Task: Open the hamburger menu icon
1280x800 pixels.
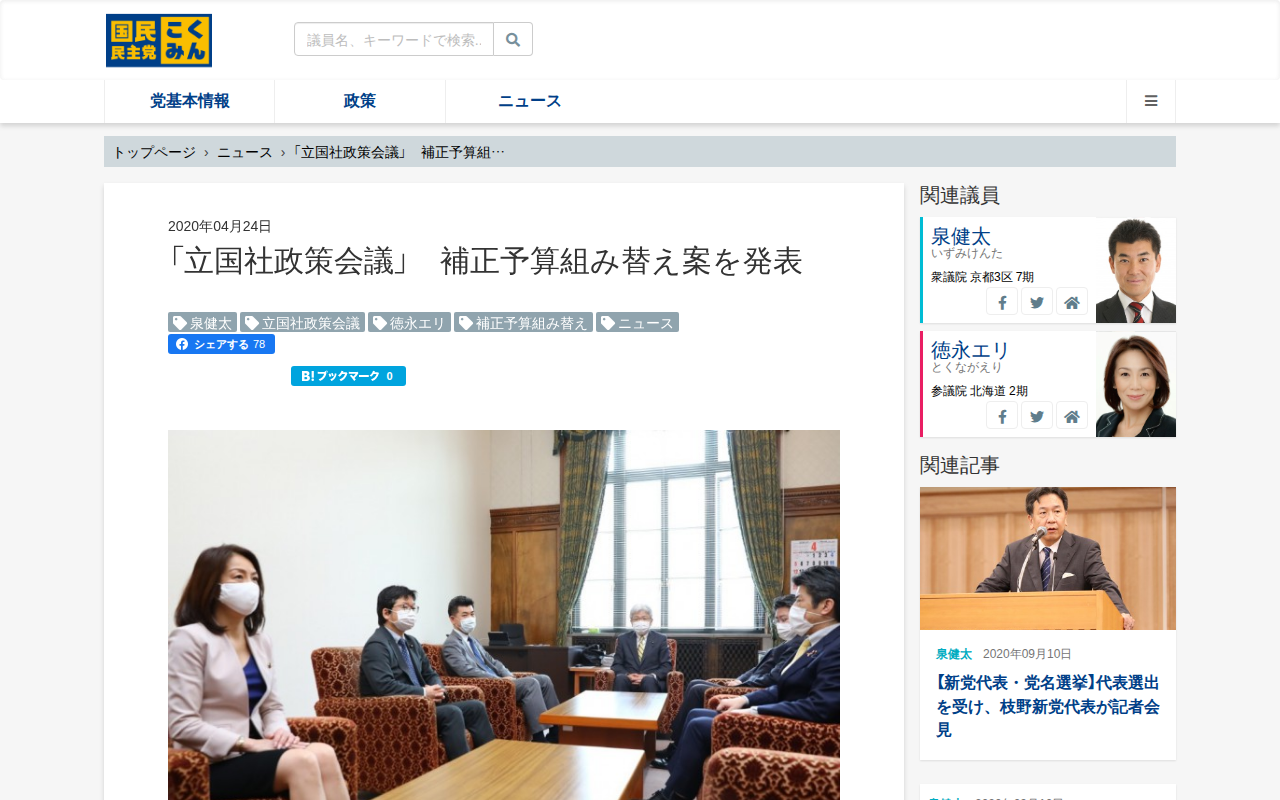Action: tap(1151, 101)
